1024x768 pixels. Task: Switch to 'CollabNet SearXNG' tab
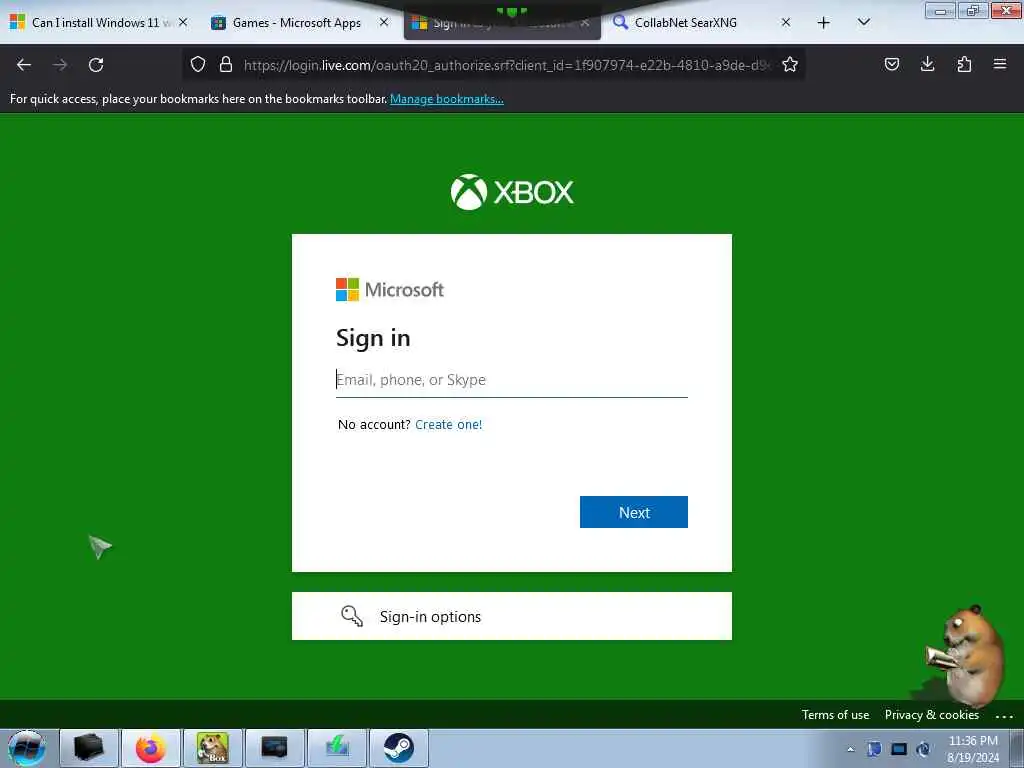[686, 23]
